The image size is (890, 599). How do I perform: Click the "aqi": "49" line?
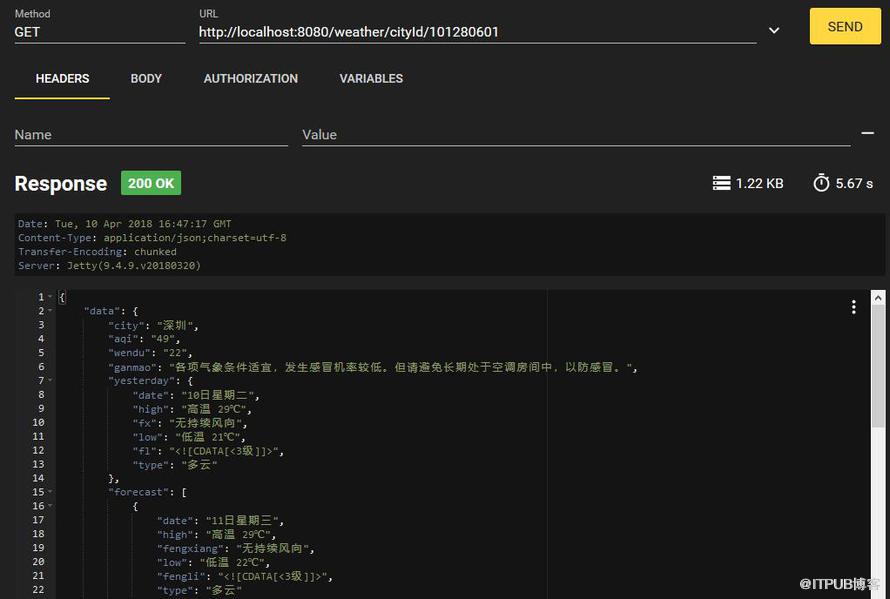(x=144, y=339)
